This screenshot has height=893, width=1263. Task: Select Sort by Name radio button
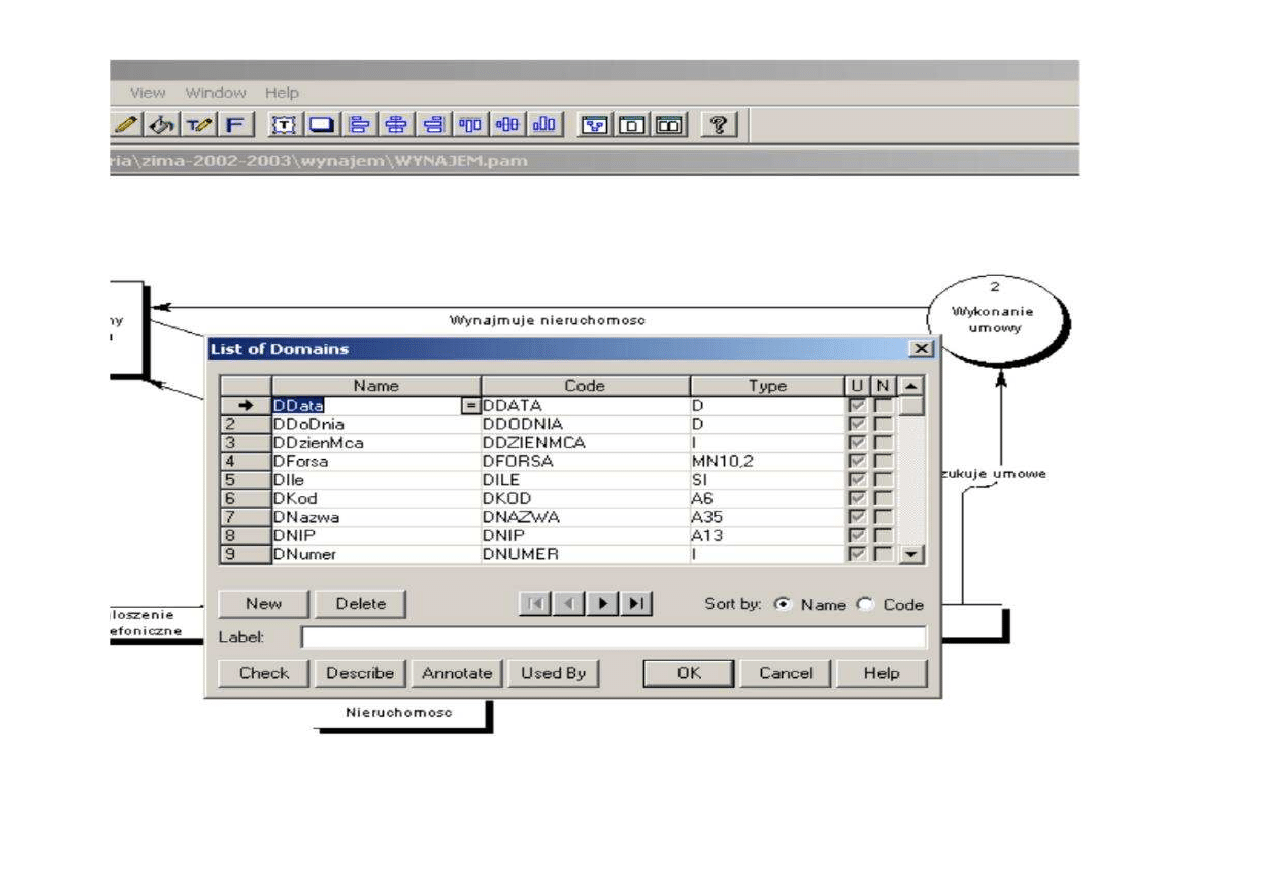click(783, 605)
